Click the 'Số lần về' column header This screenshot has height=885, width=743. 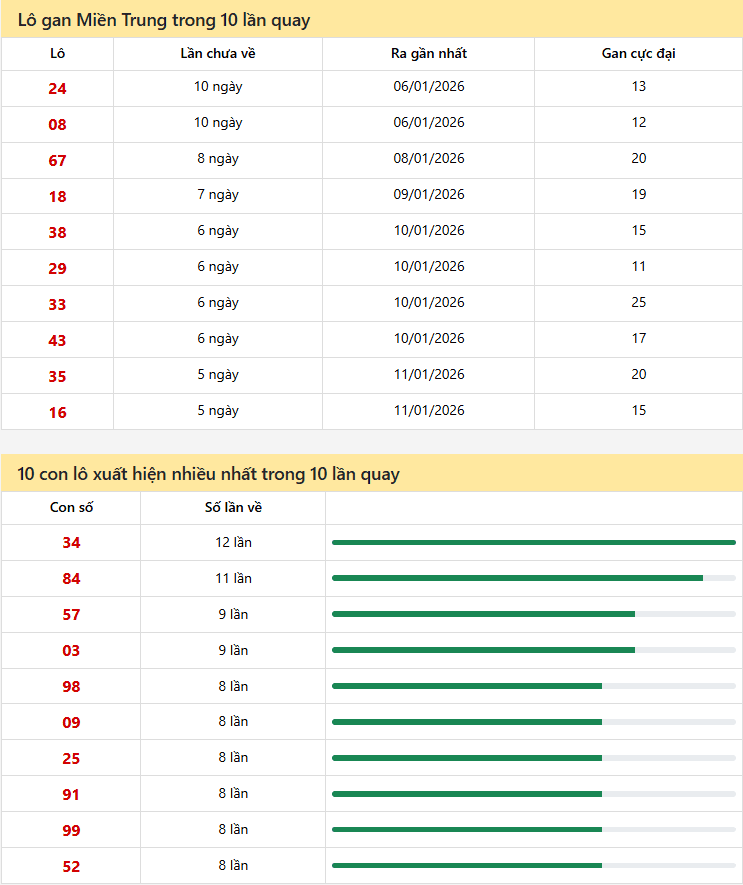pyautogui.click(x=233, y=507)
